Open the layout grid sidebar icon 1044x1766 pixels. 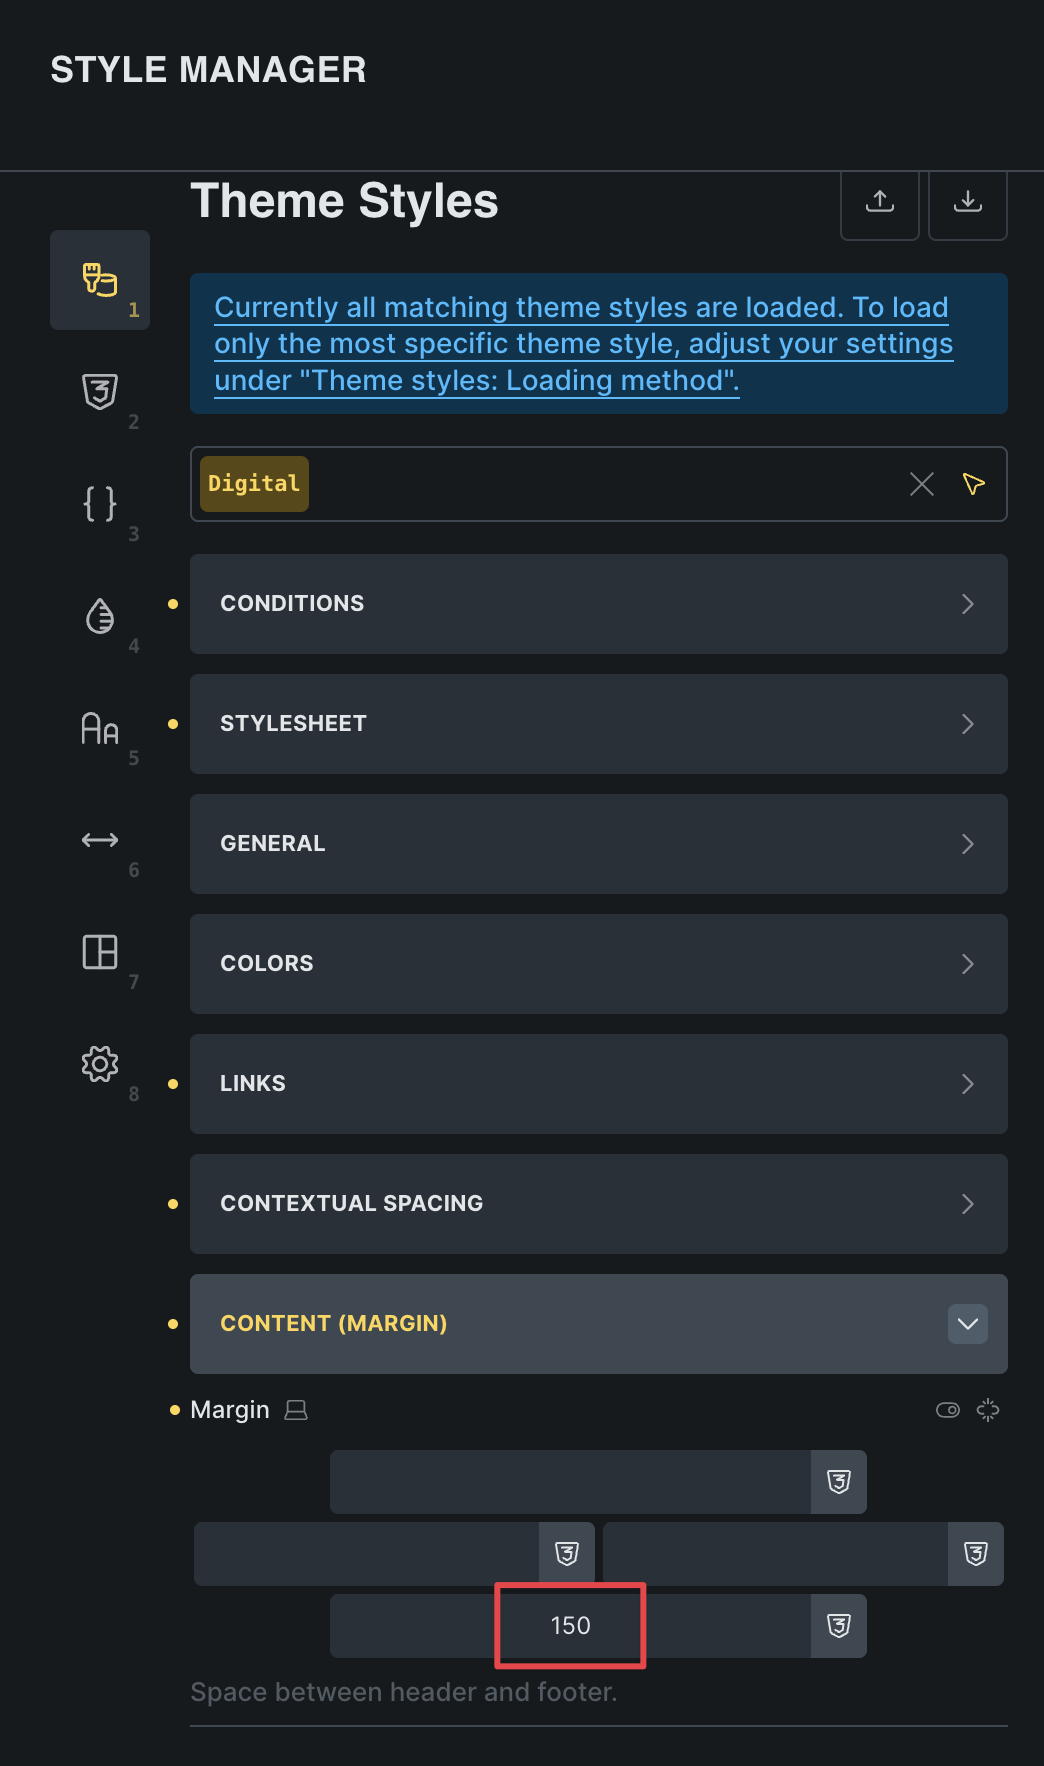[100, 952]
